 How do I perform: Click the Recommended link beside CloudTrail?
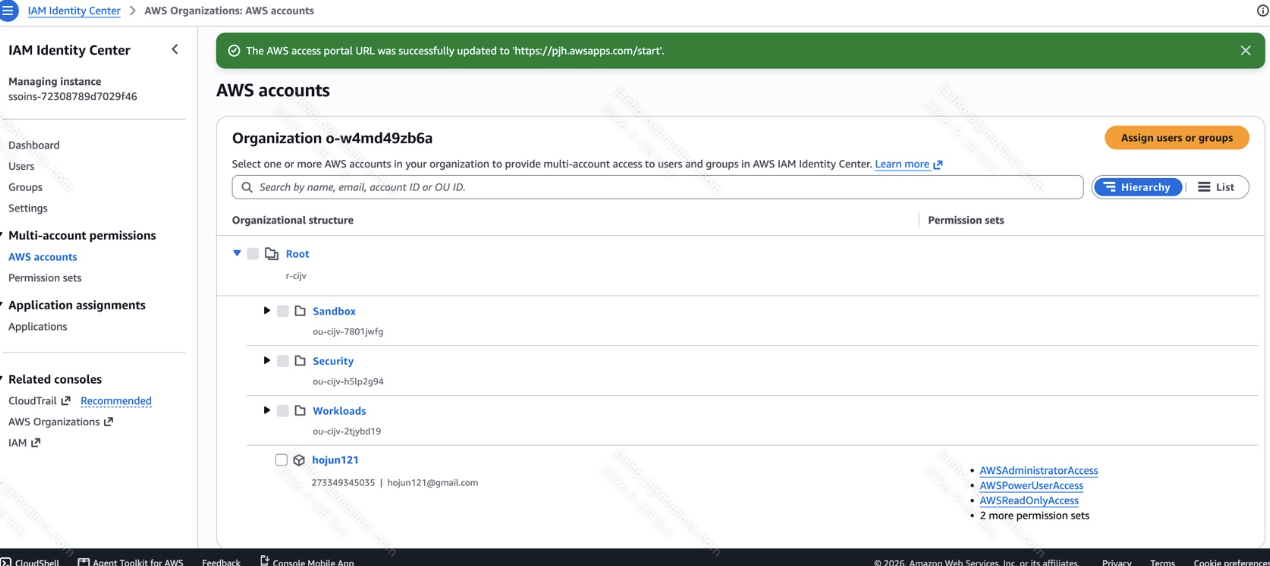coord(116,401)
